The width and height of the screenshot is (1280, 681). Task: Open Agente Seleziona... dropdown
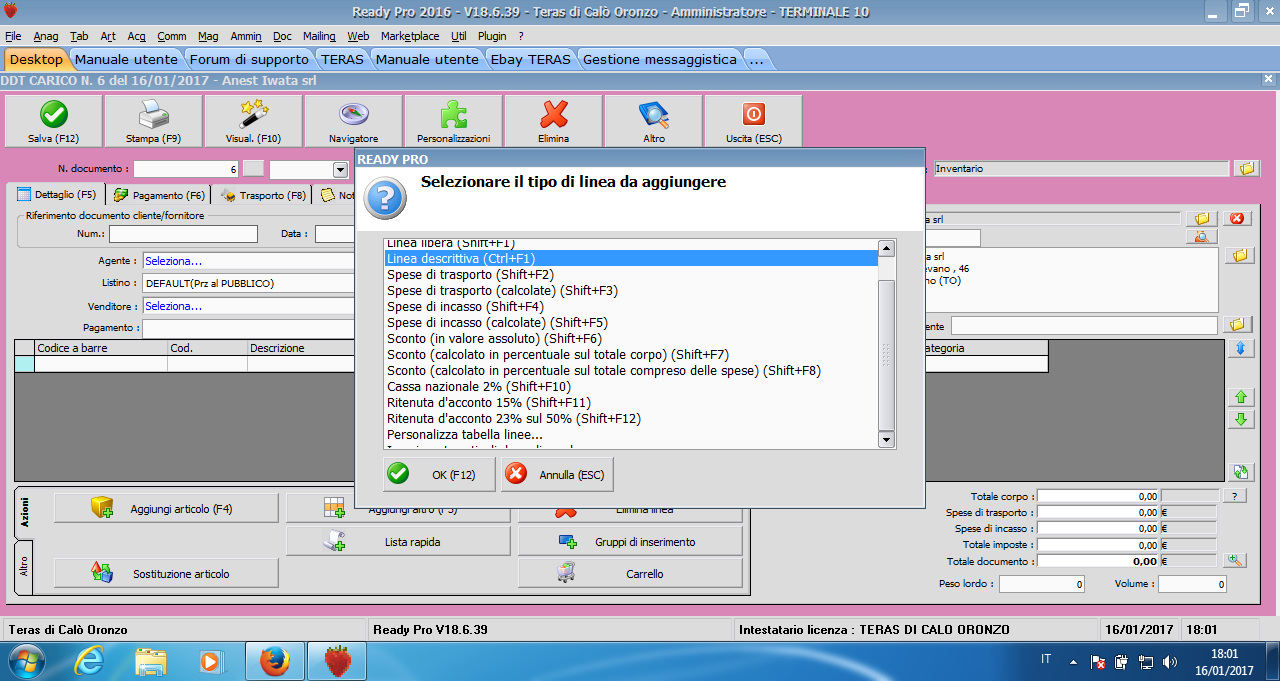click(x=249, y=261)
